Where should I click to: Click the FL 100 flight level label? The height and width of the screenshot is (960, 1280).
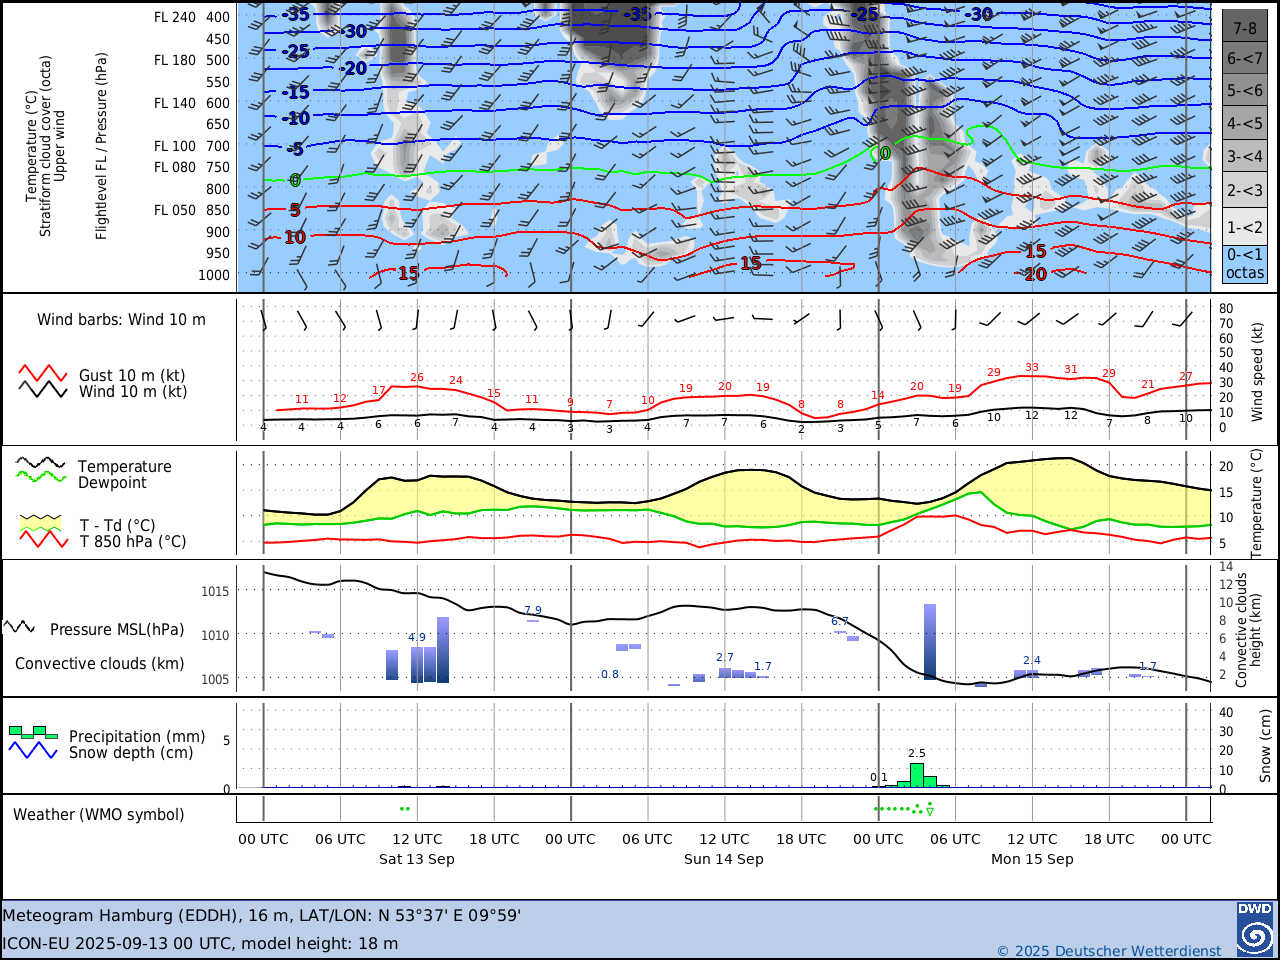(x=175, y=146)
